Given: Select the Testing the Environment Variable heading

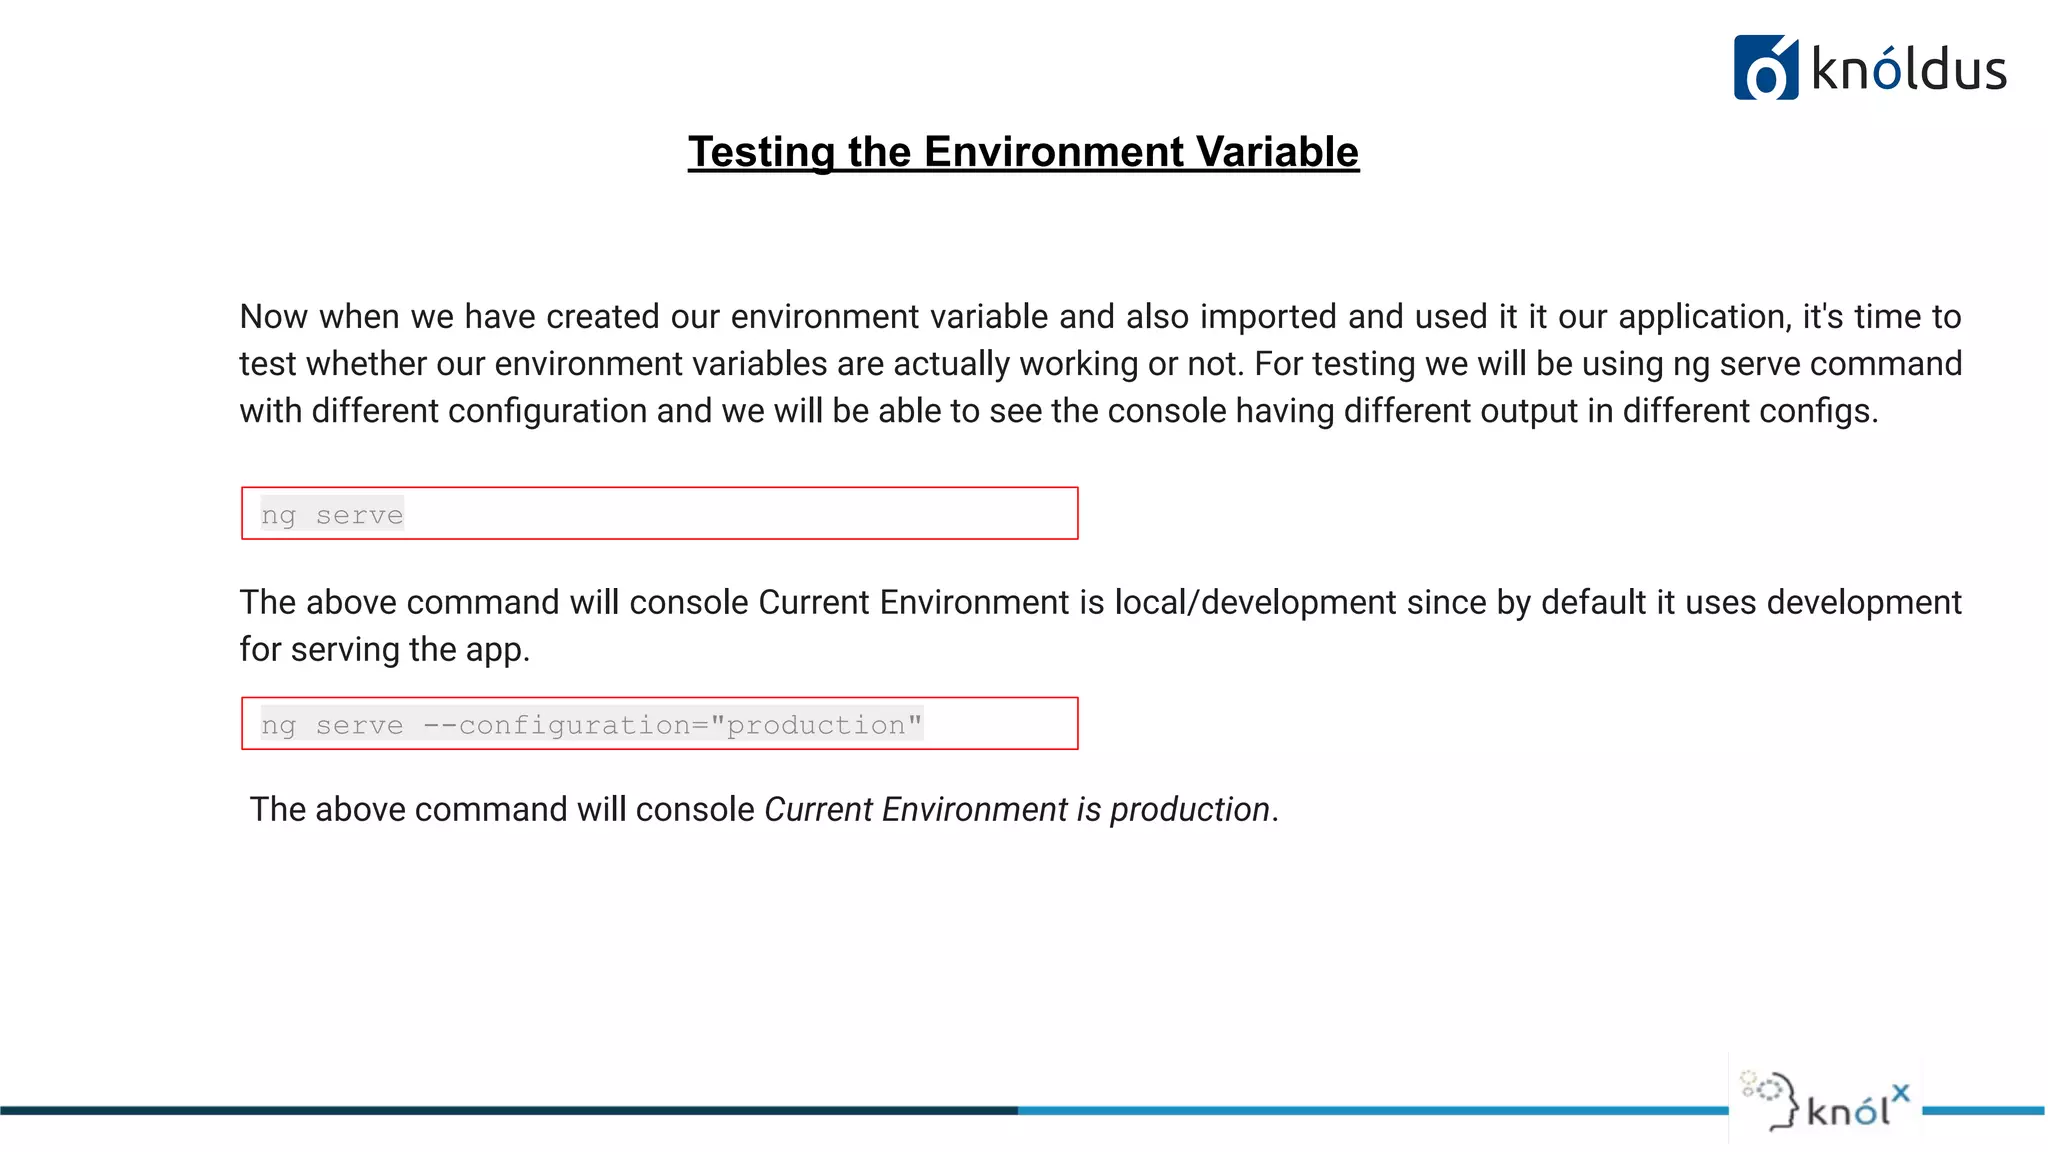Looking at the screenshot, I should [1023, 152].
